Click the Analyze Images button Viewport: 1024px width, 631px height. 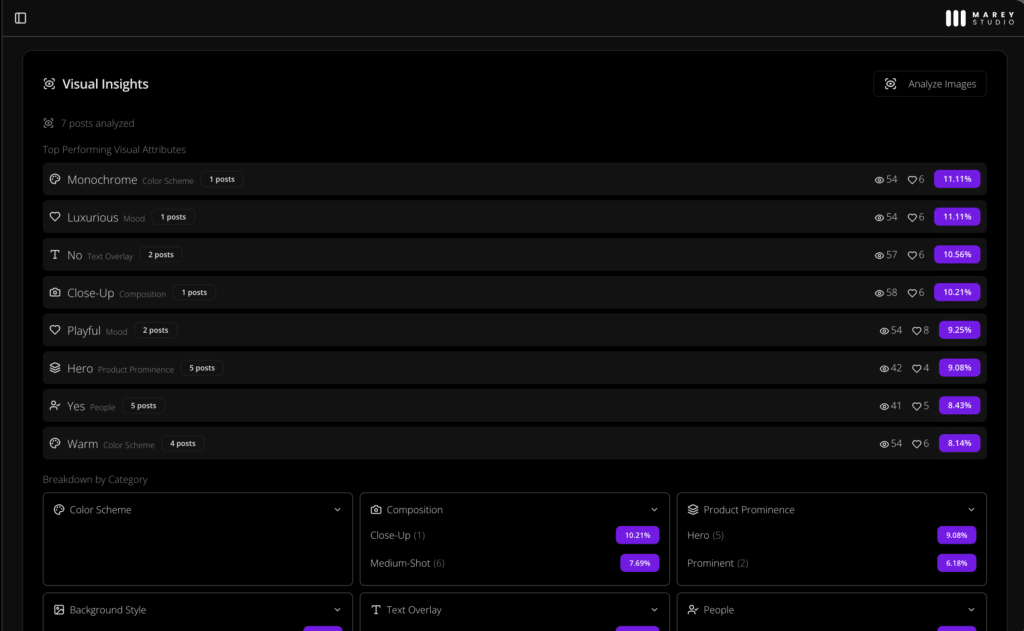pos(929,84)
